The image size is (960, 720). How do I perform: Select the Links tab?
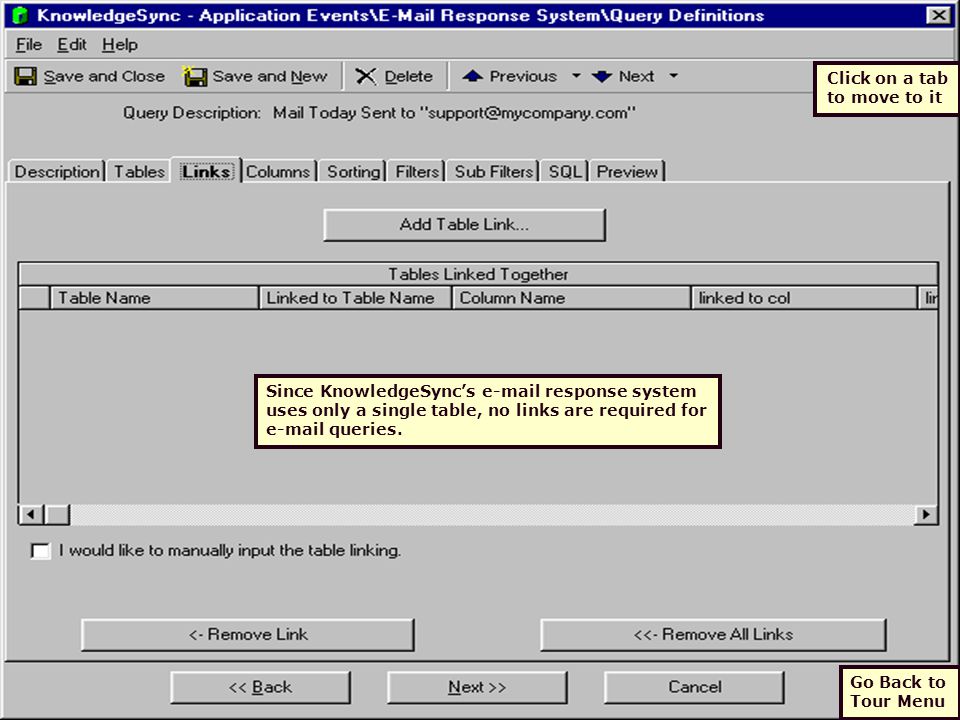coord(206,171)
